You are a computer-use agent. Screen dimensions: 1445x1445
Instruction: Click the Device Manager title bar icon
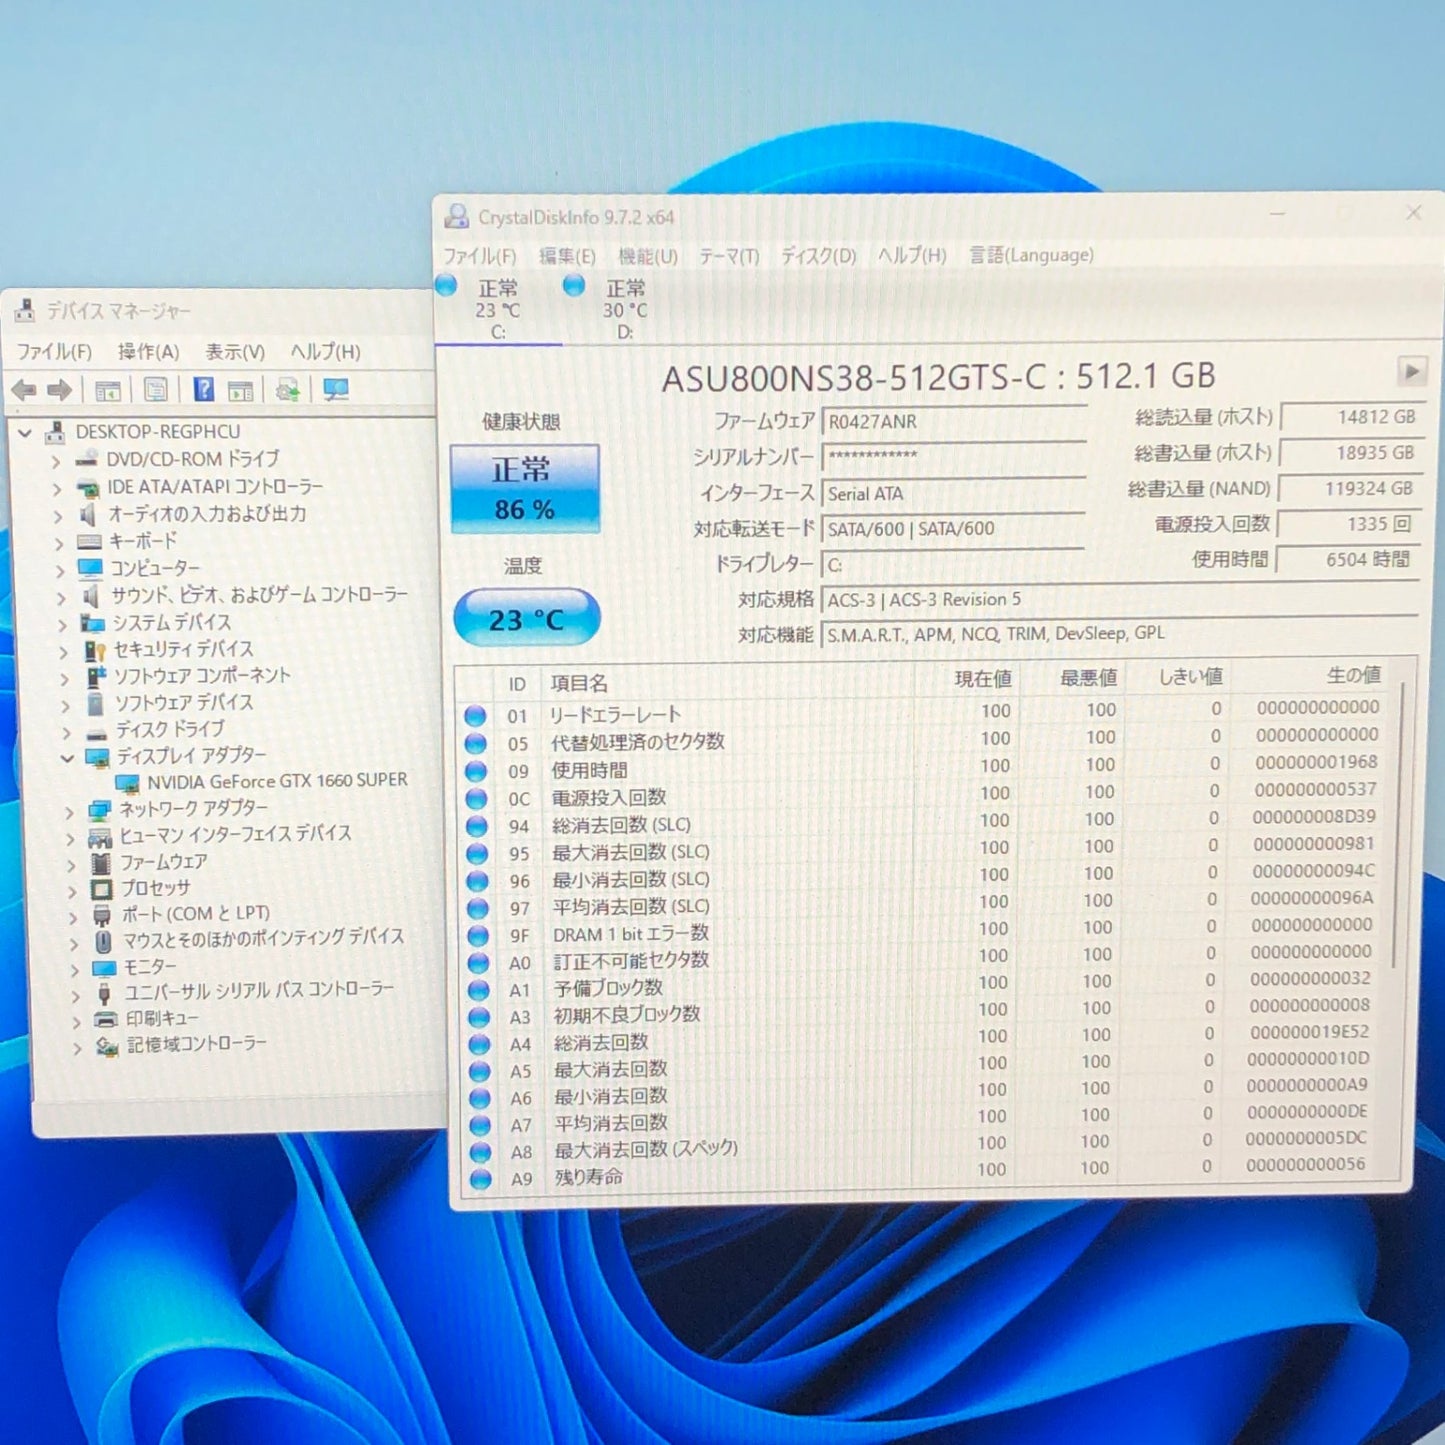point(25,311)
